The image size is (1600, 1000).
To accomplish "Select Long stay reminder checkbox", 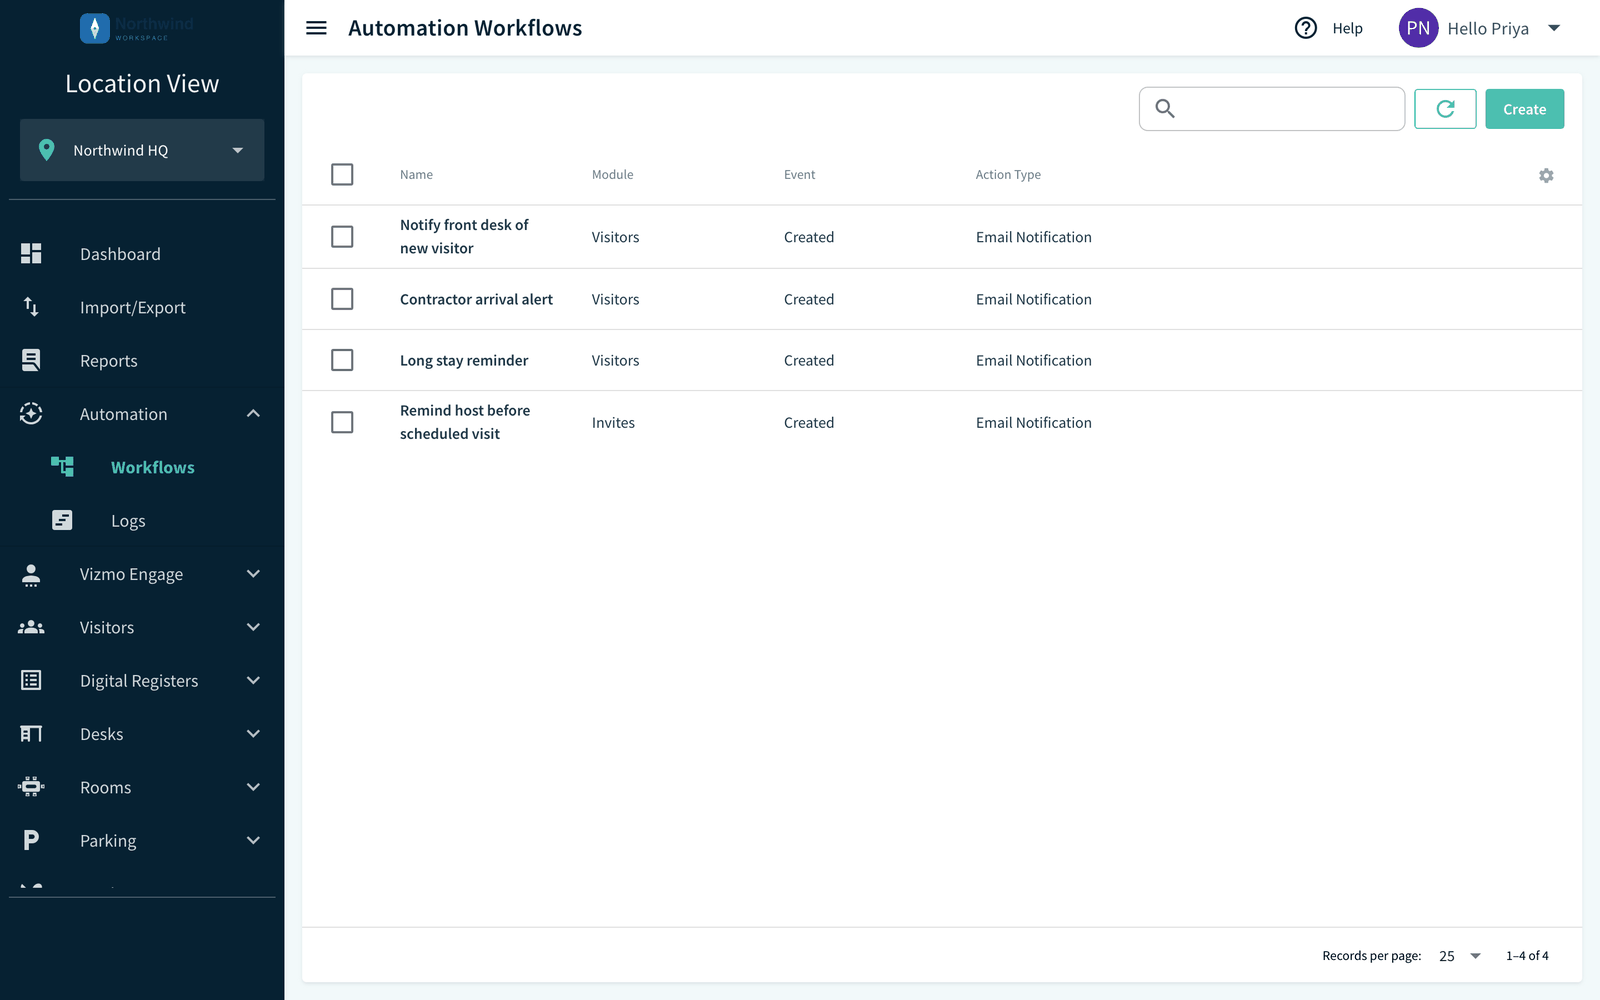I will pos(342,360).
